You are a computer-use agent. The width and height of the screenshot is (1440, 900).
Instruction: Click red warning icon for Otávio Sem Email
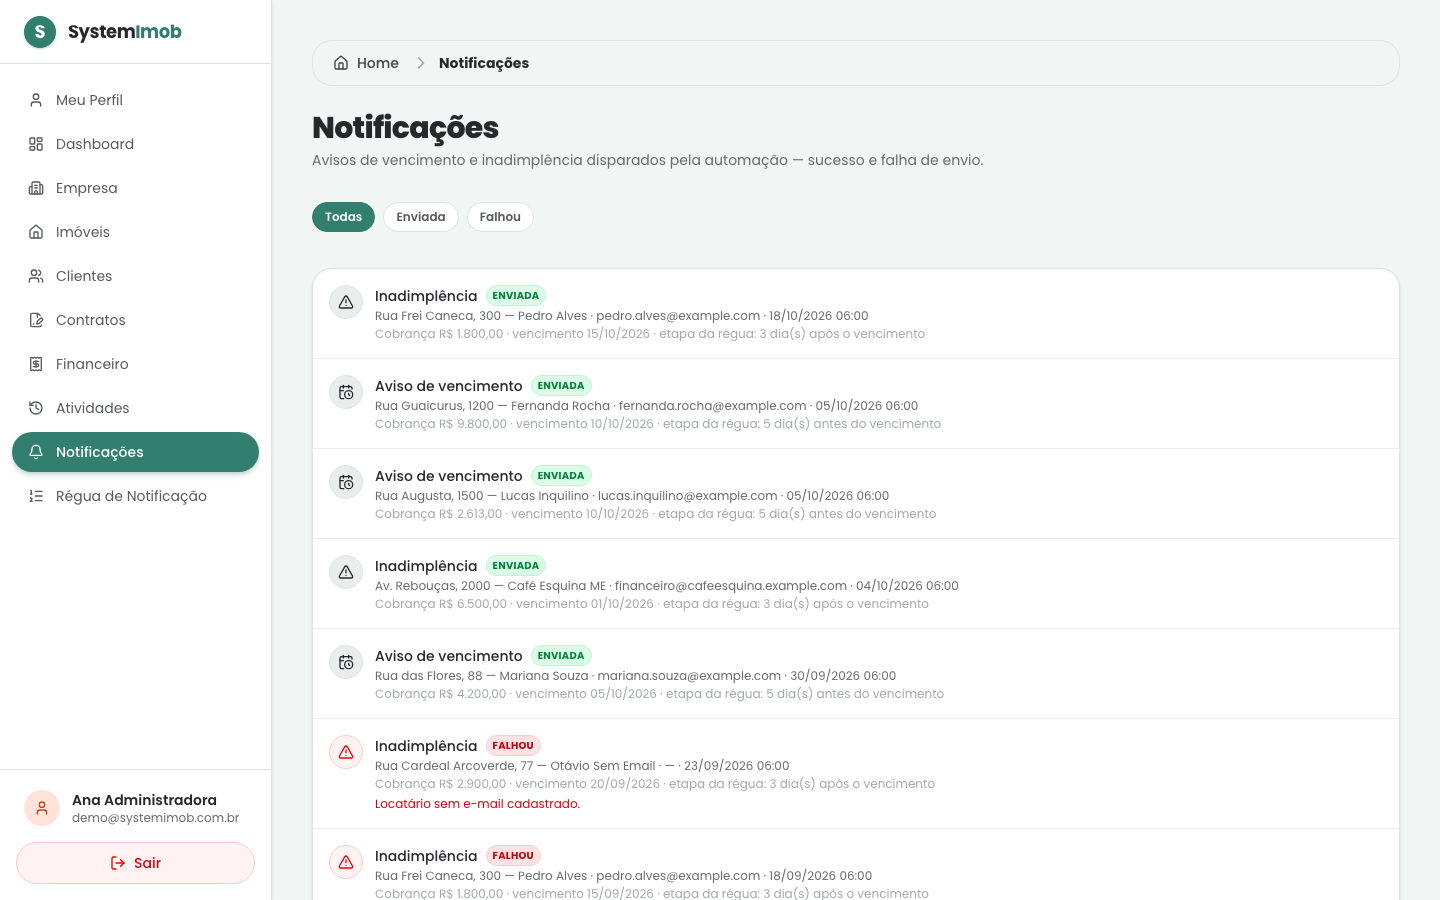(346, 752)
